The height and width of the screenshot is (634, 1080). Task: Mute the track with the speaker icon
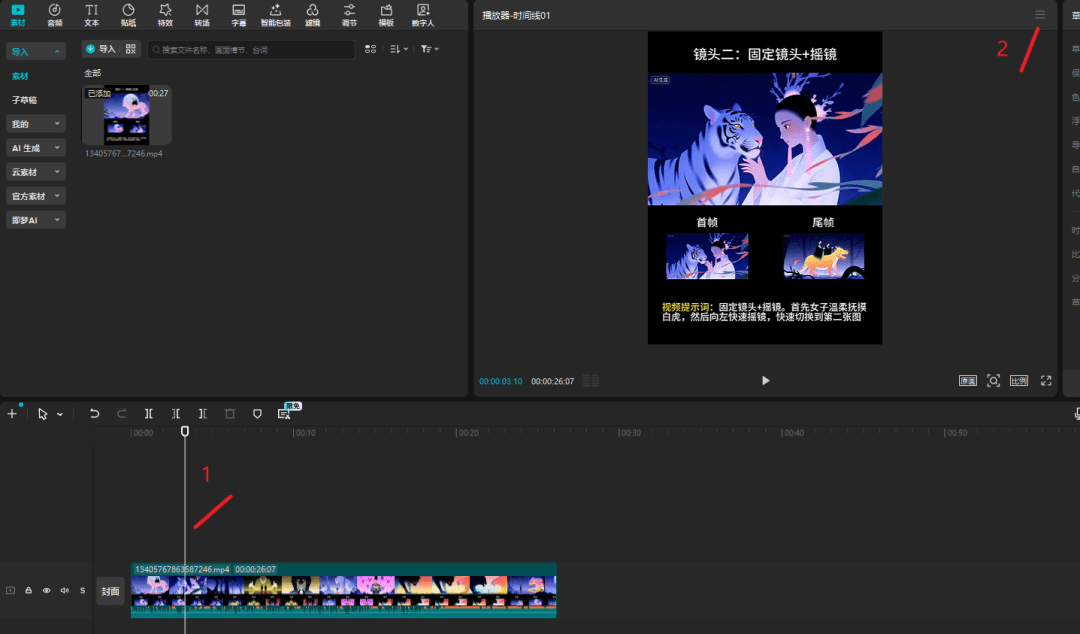(64, 590)
